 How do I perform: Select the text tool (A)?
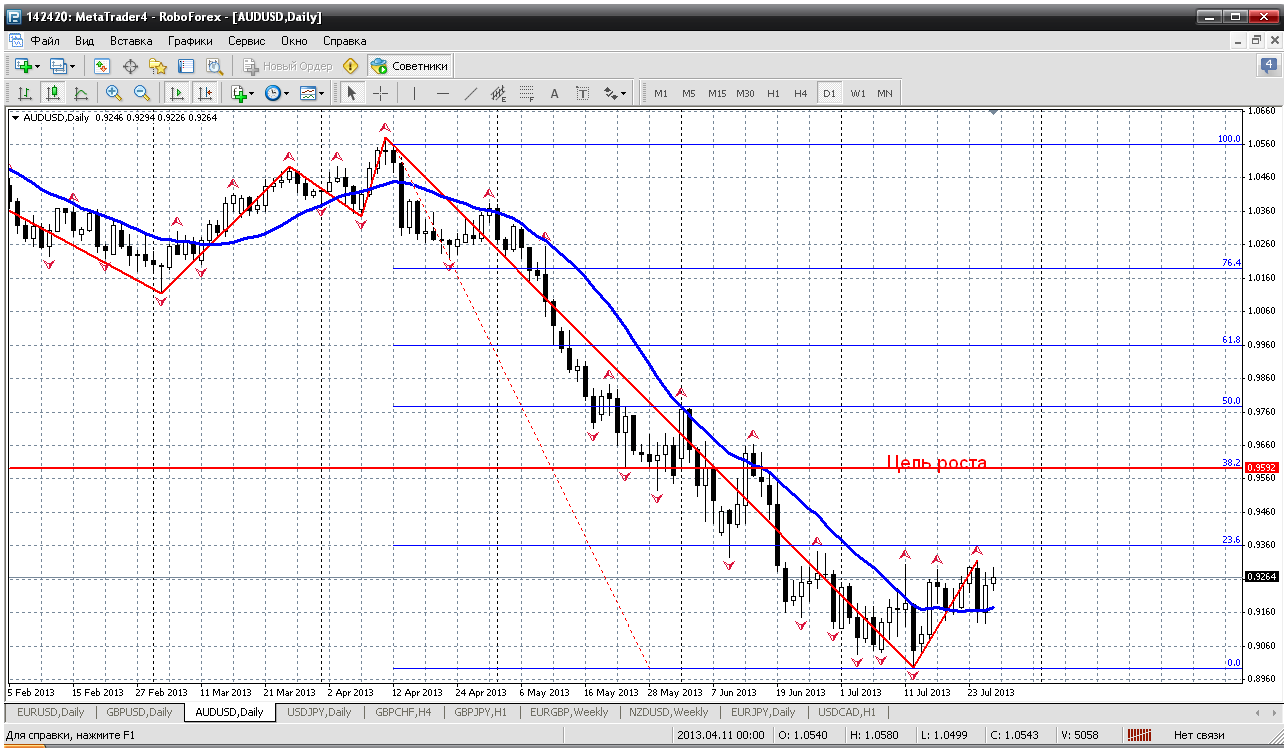click(x=555, y=93)
